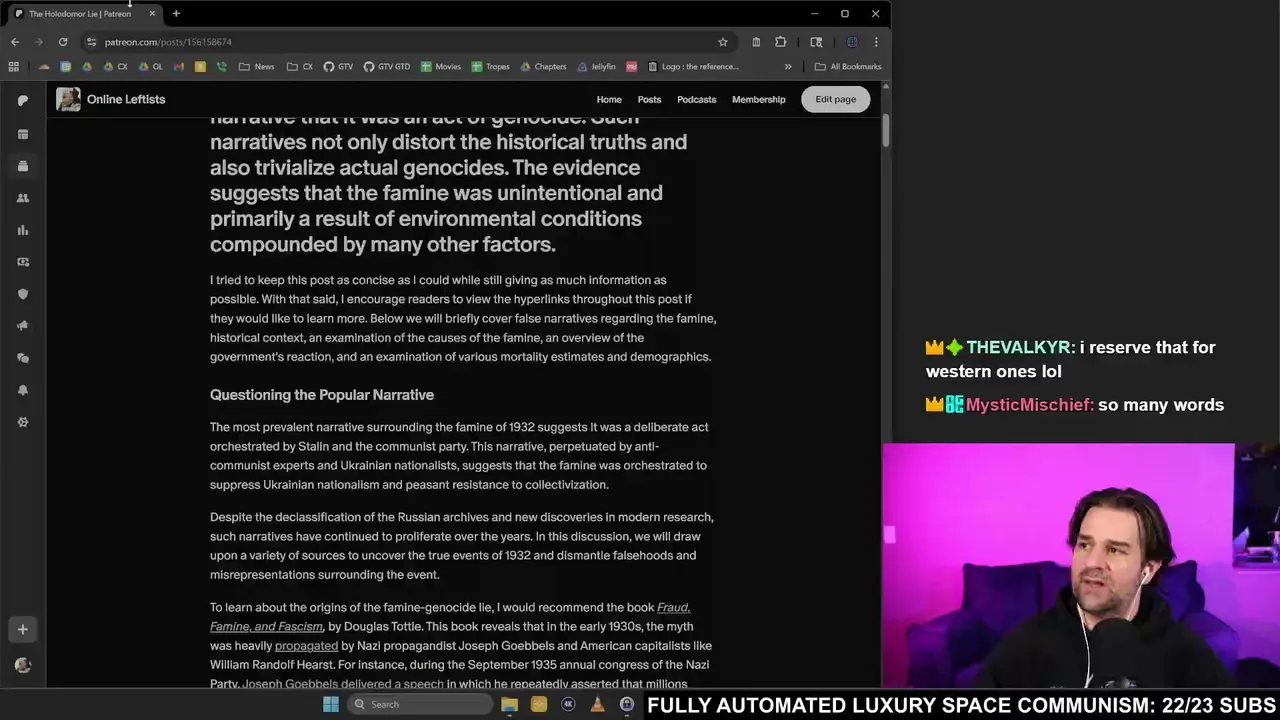Screen dimensions: 1280x720
Task: Click the page vertical scrollbar thumb
Action: coord(886,132)
